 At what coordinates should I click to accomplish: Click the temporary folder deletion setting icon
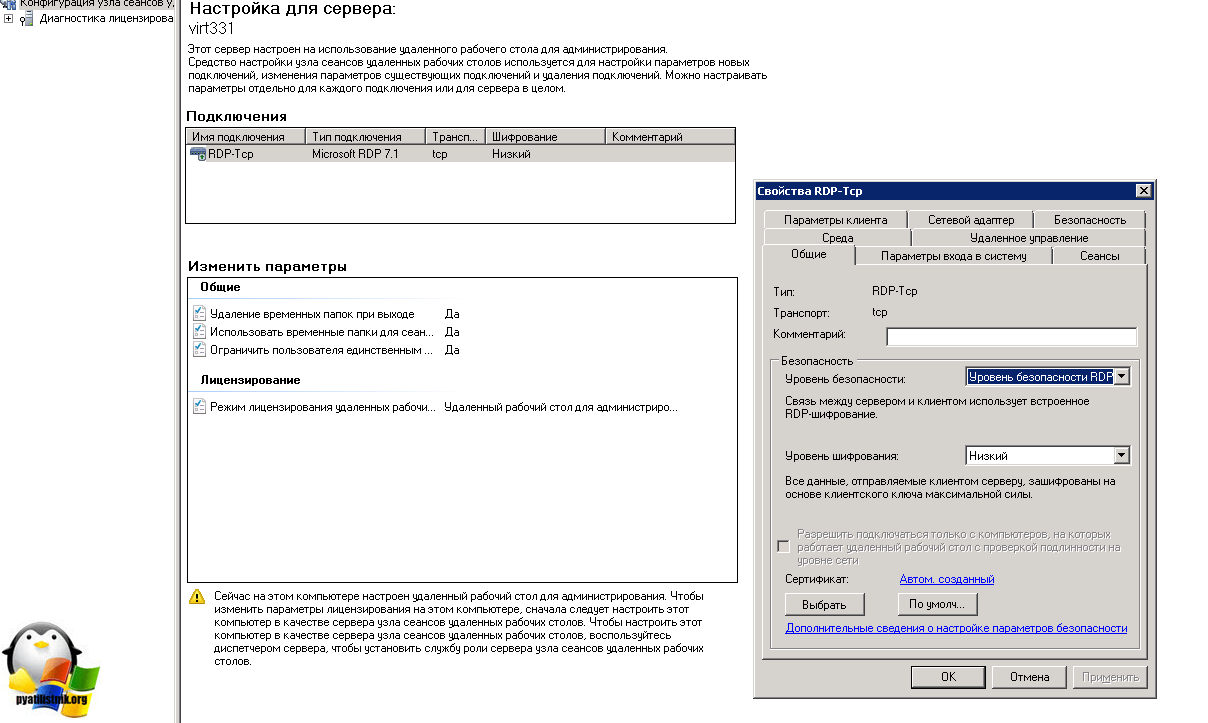click(199, 314)
